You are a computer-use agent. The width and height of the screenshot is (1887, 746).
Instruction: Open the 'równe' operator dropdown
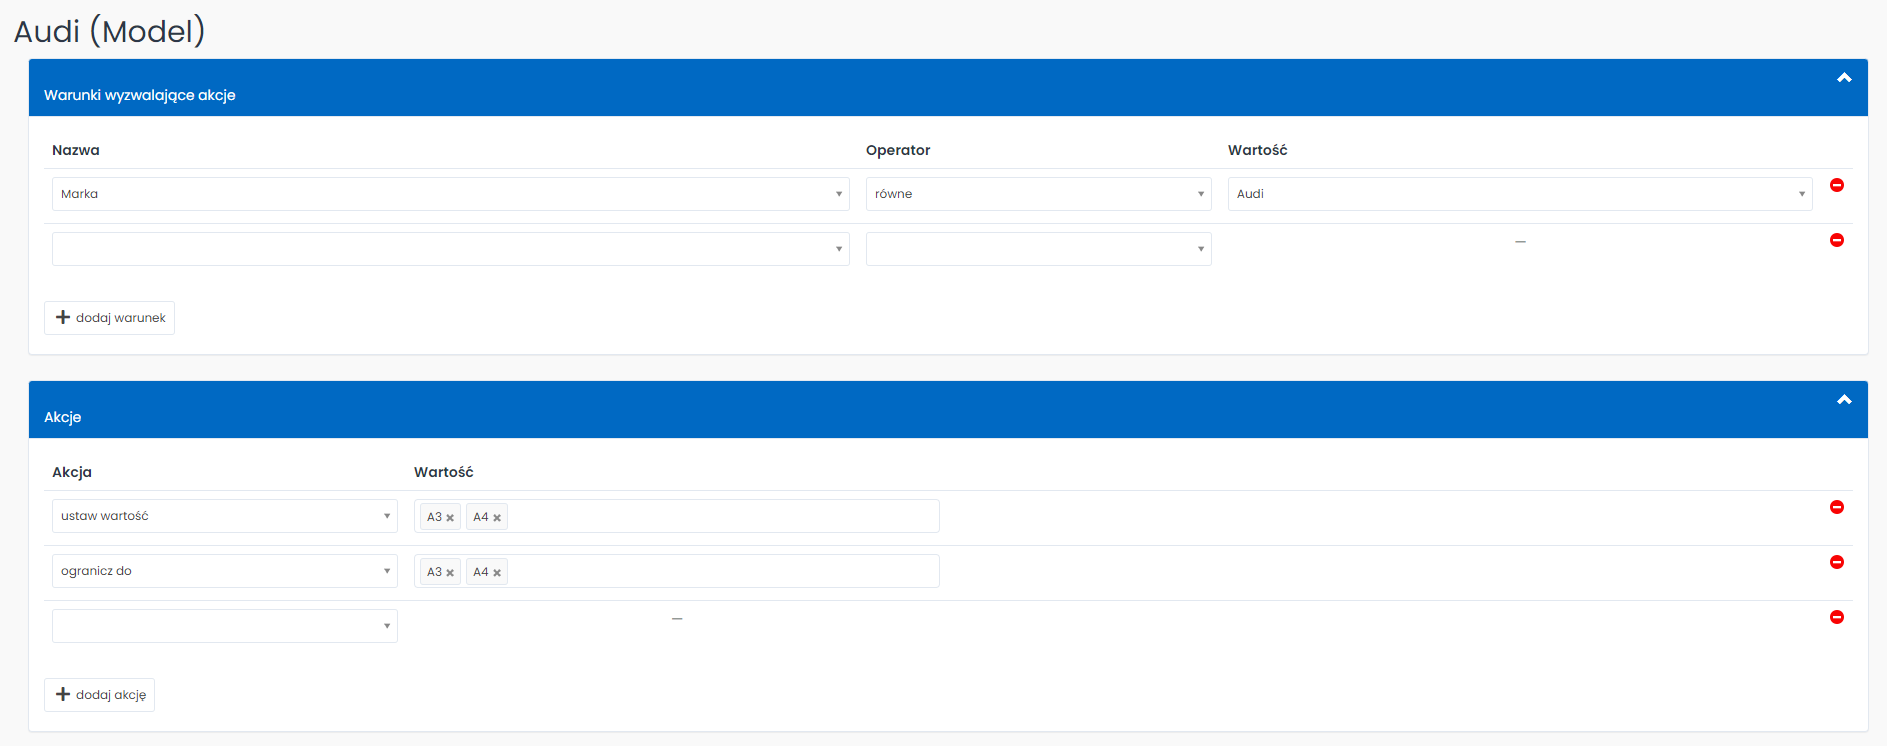point(1038,194)
